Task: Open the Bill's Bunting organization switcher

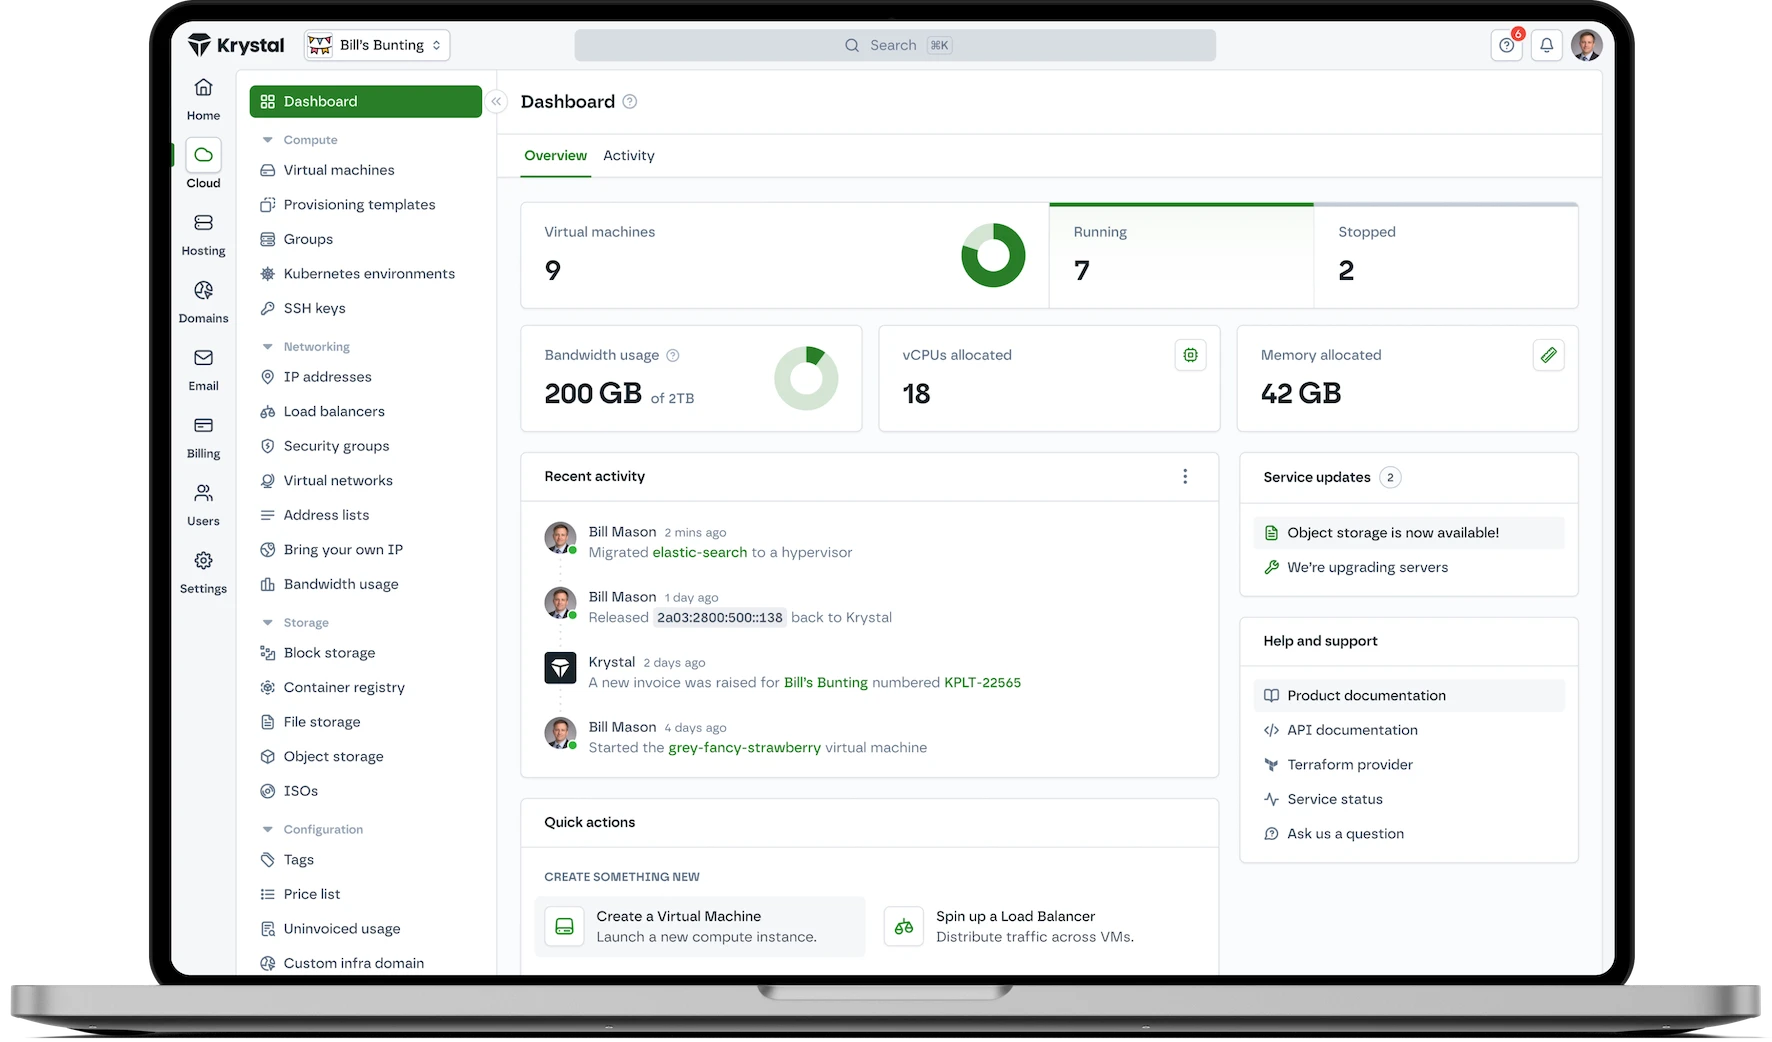Action: [x=377, y=45]
